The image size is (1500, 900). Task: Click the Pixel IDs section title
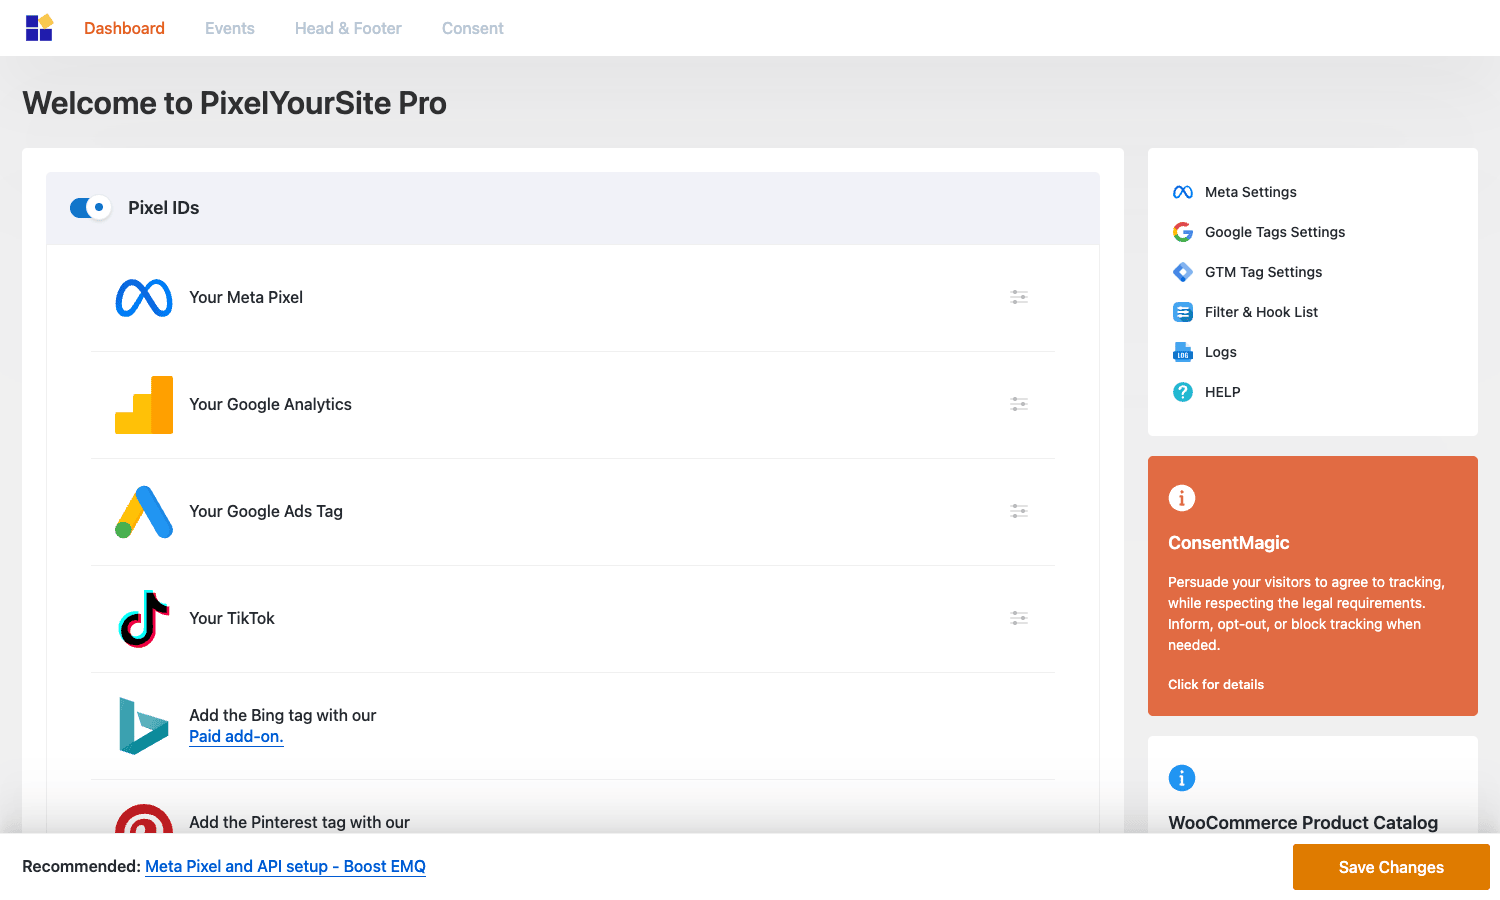point(164,208)
